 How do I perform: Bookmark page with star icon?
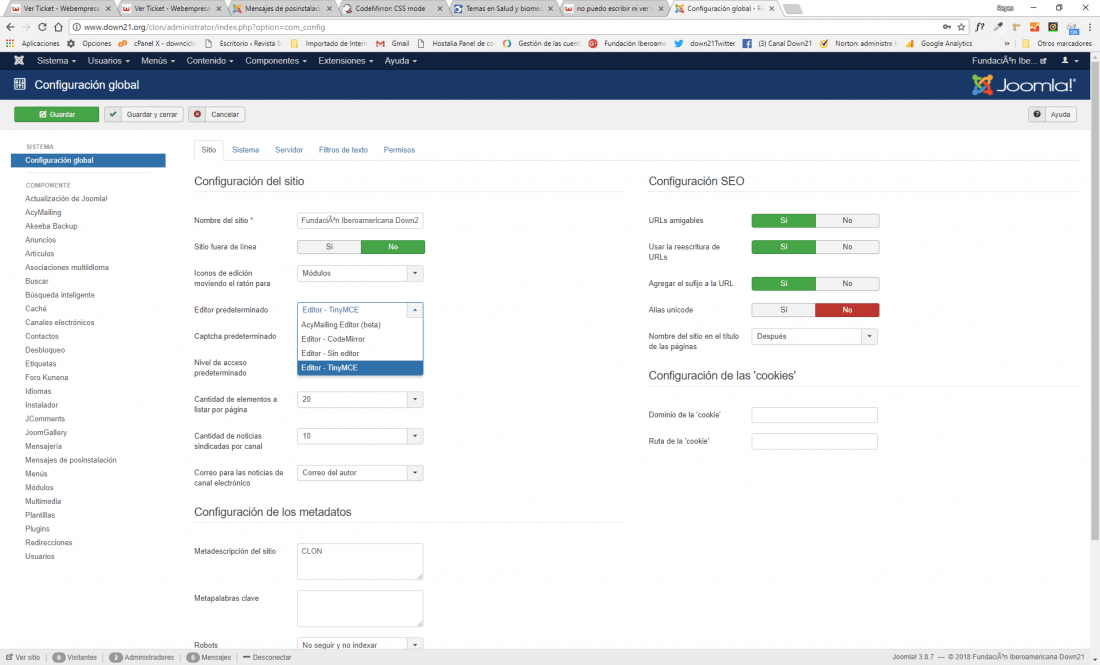tap(961, 27)
